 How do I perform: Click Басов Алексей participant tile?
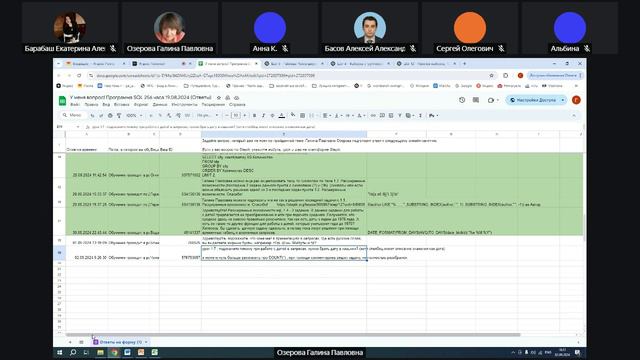[370, 29]
